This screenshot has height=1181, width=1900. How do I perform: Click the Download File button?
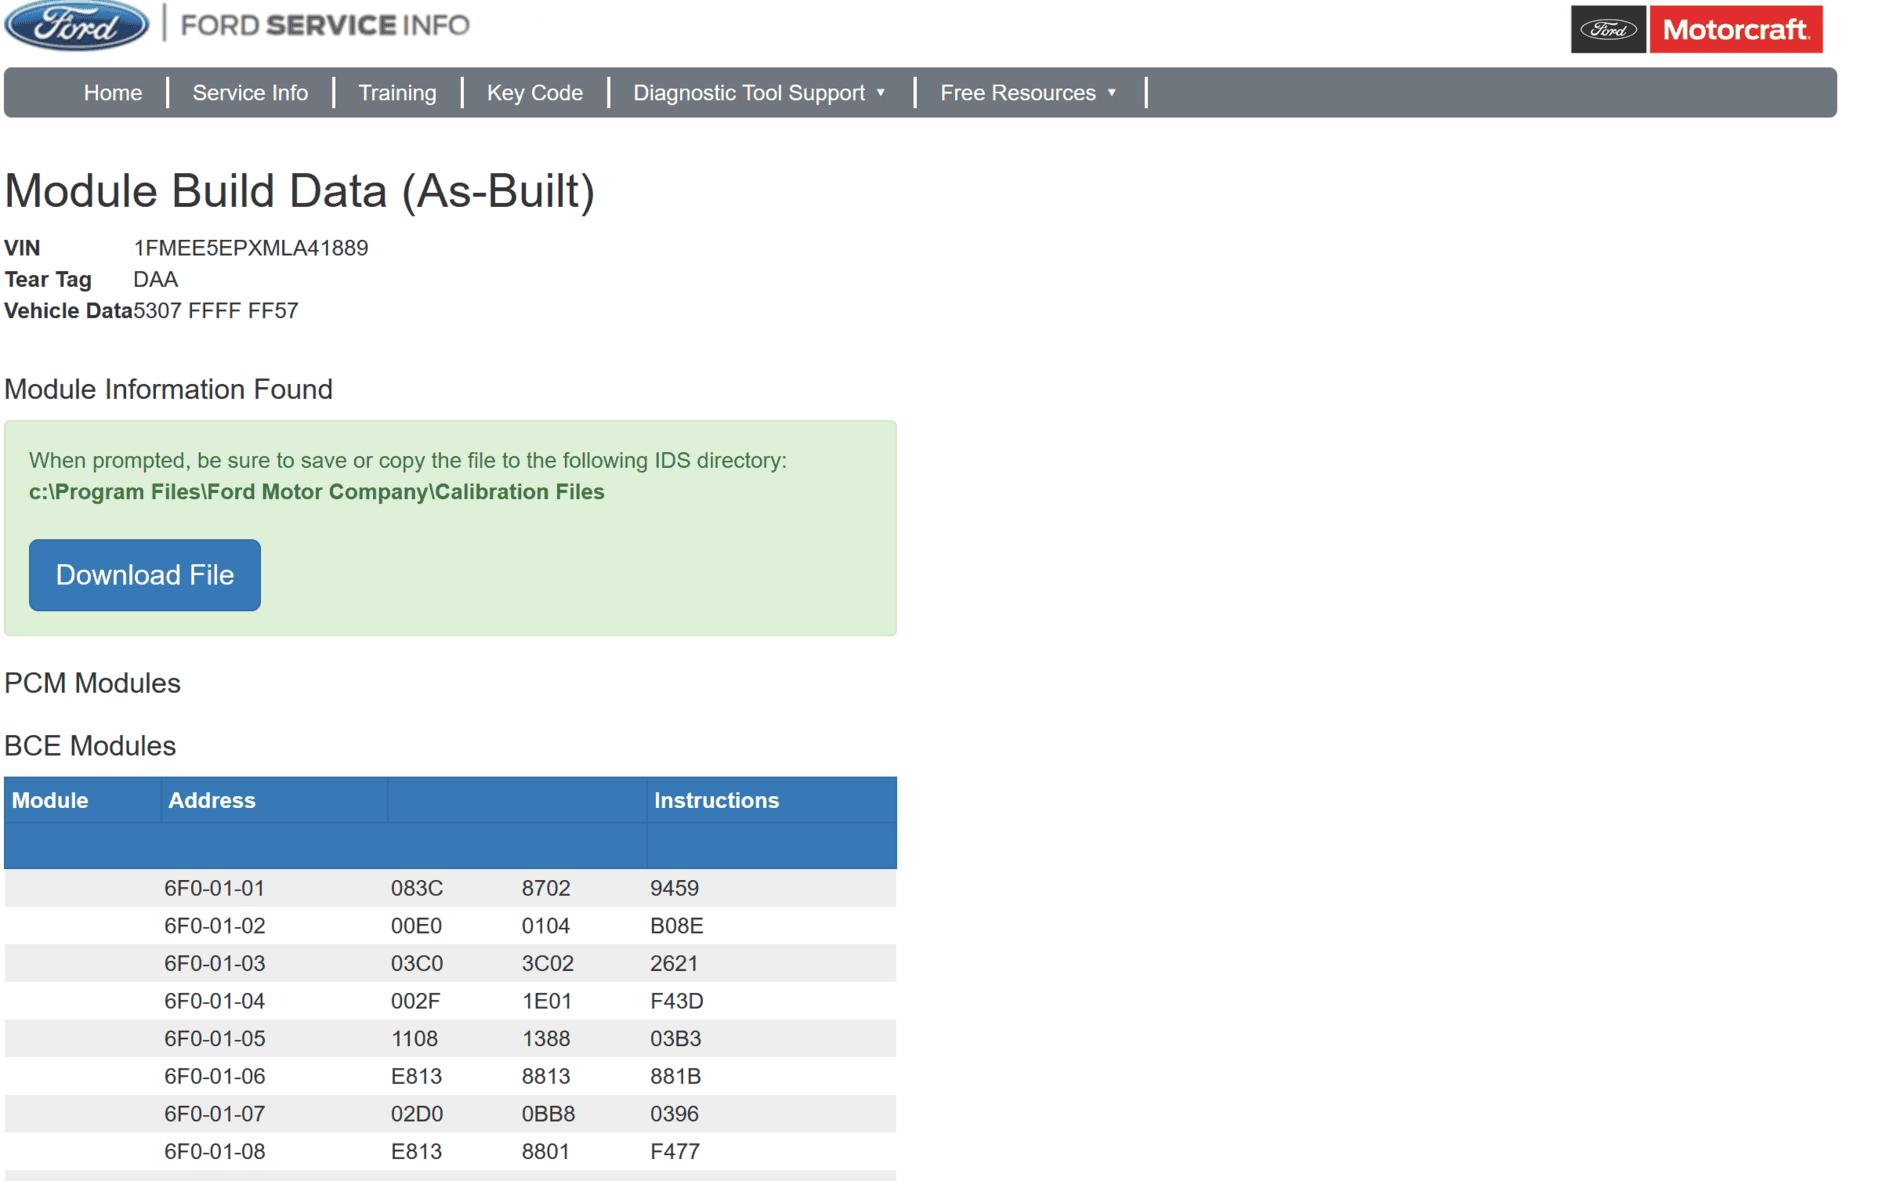point(145,575)
